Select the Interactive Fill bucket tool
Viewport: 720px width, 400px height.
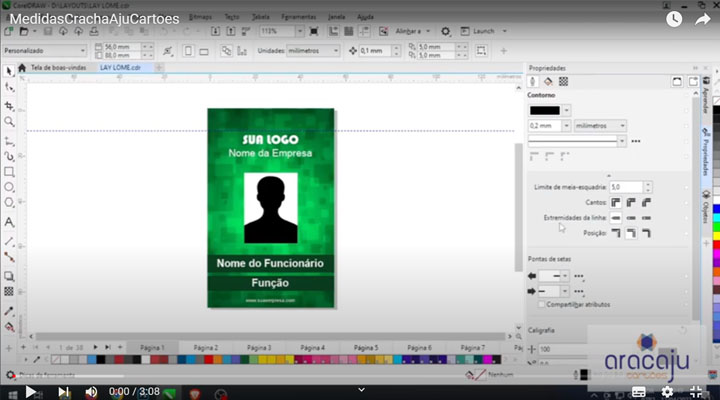coord(9,327)
